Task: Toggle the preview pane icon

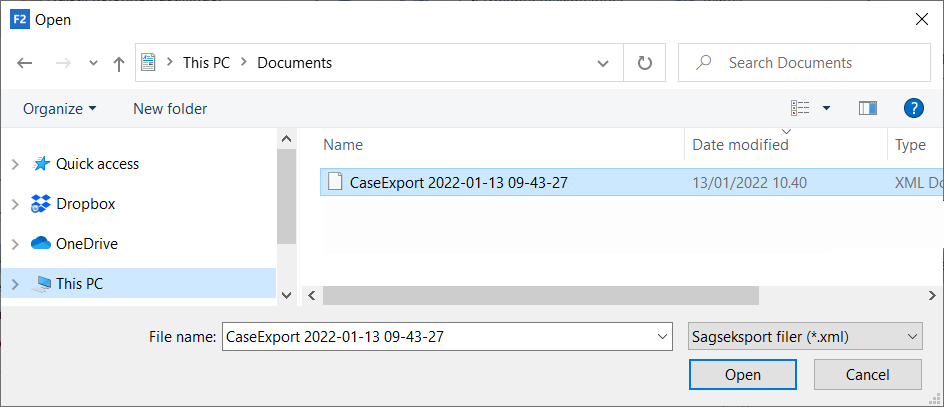Action: pos(867,108)
